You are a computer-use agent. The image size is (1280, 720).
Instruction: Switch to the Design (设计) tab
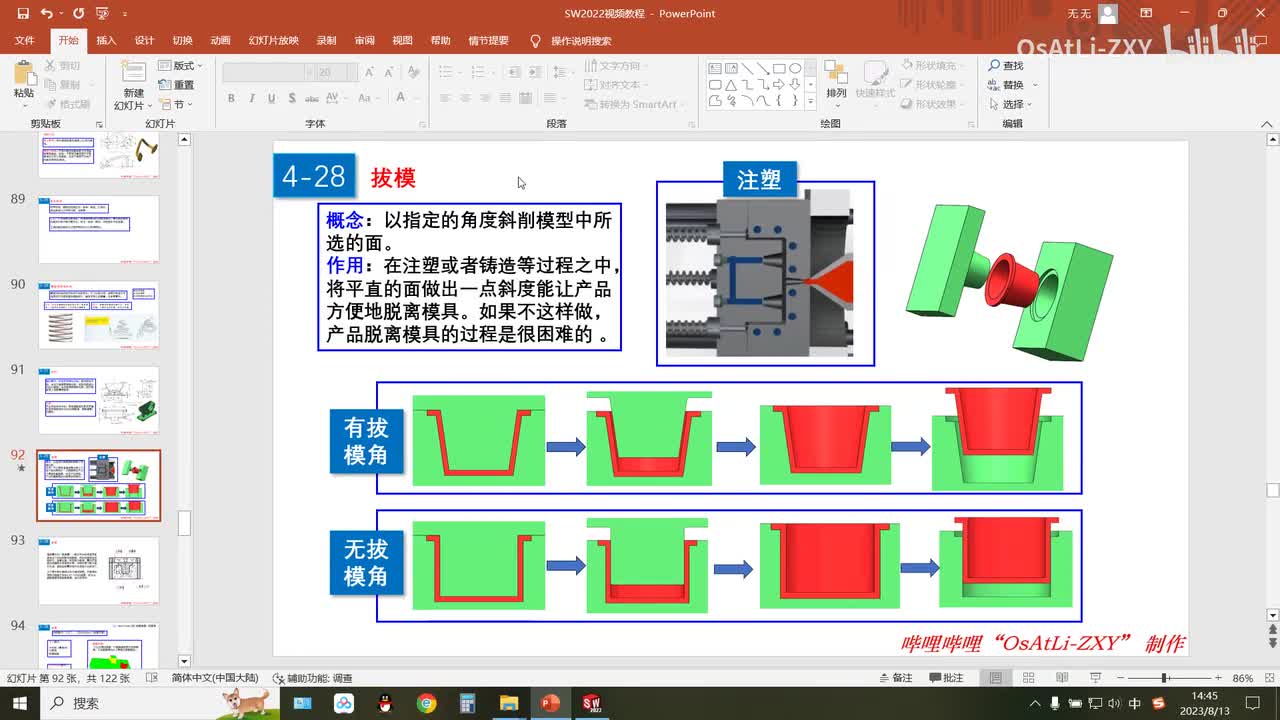[144, 41]
